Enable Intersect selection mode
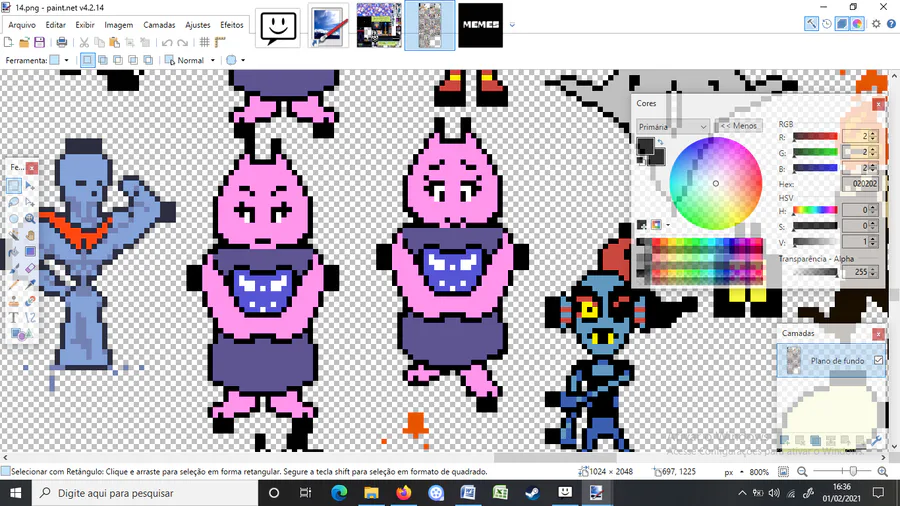 [x=133, y=60]
